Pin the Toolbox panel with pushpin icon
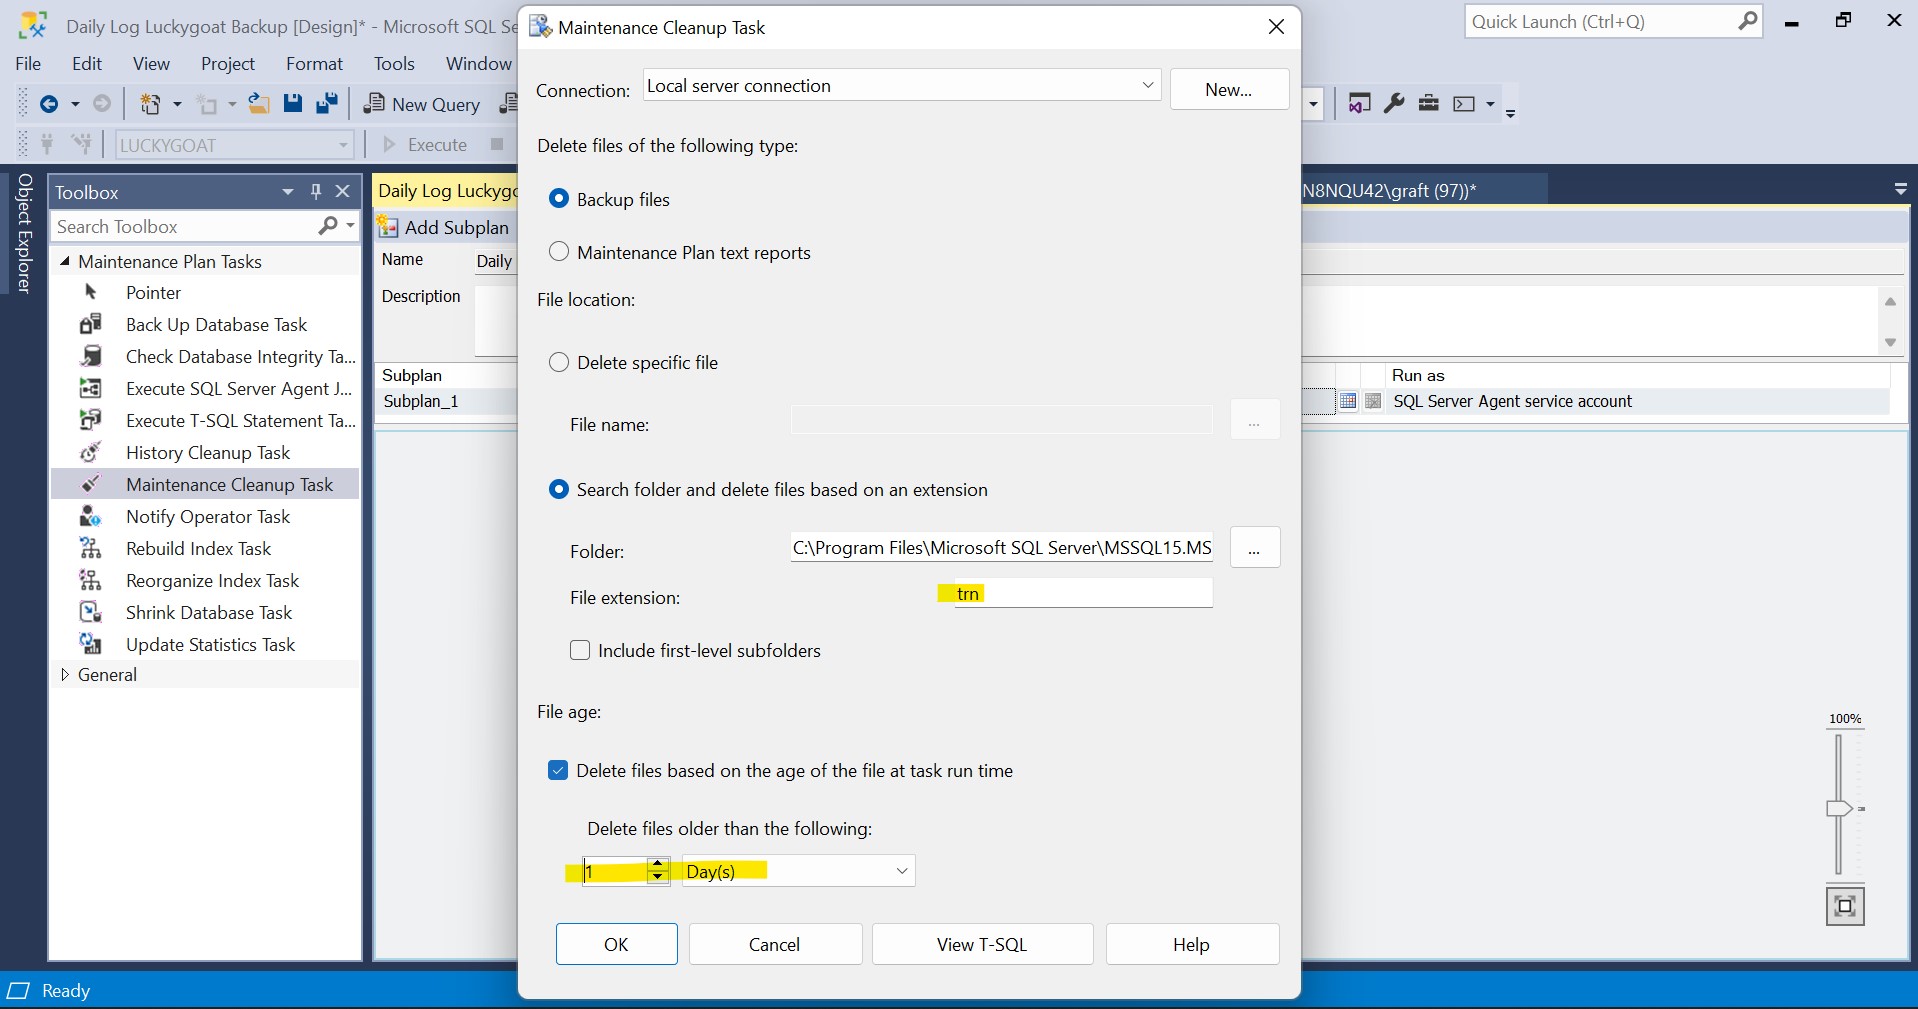Image resolution: width=1918 pixels, height=1009 pixels. (316, 191)
